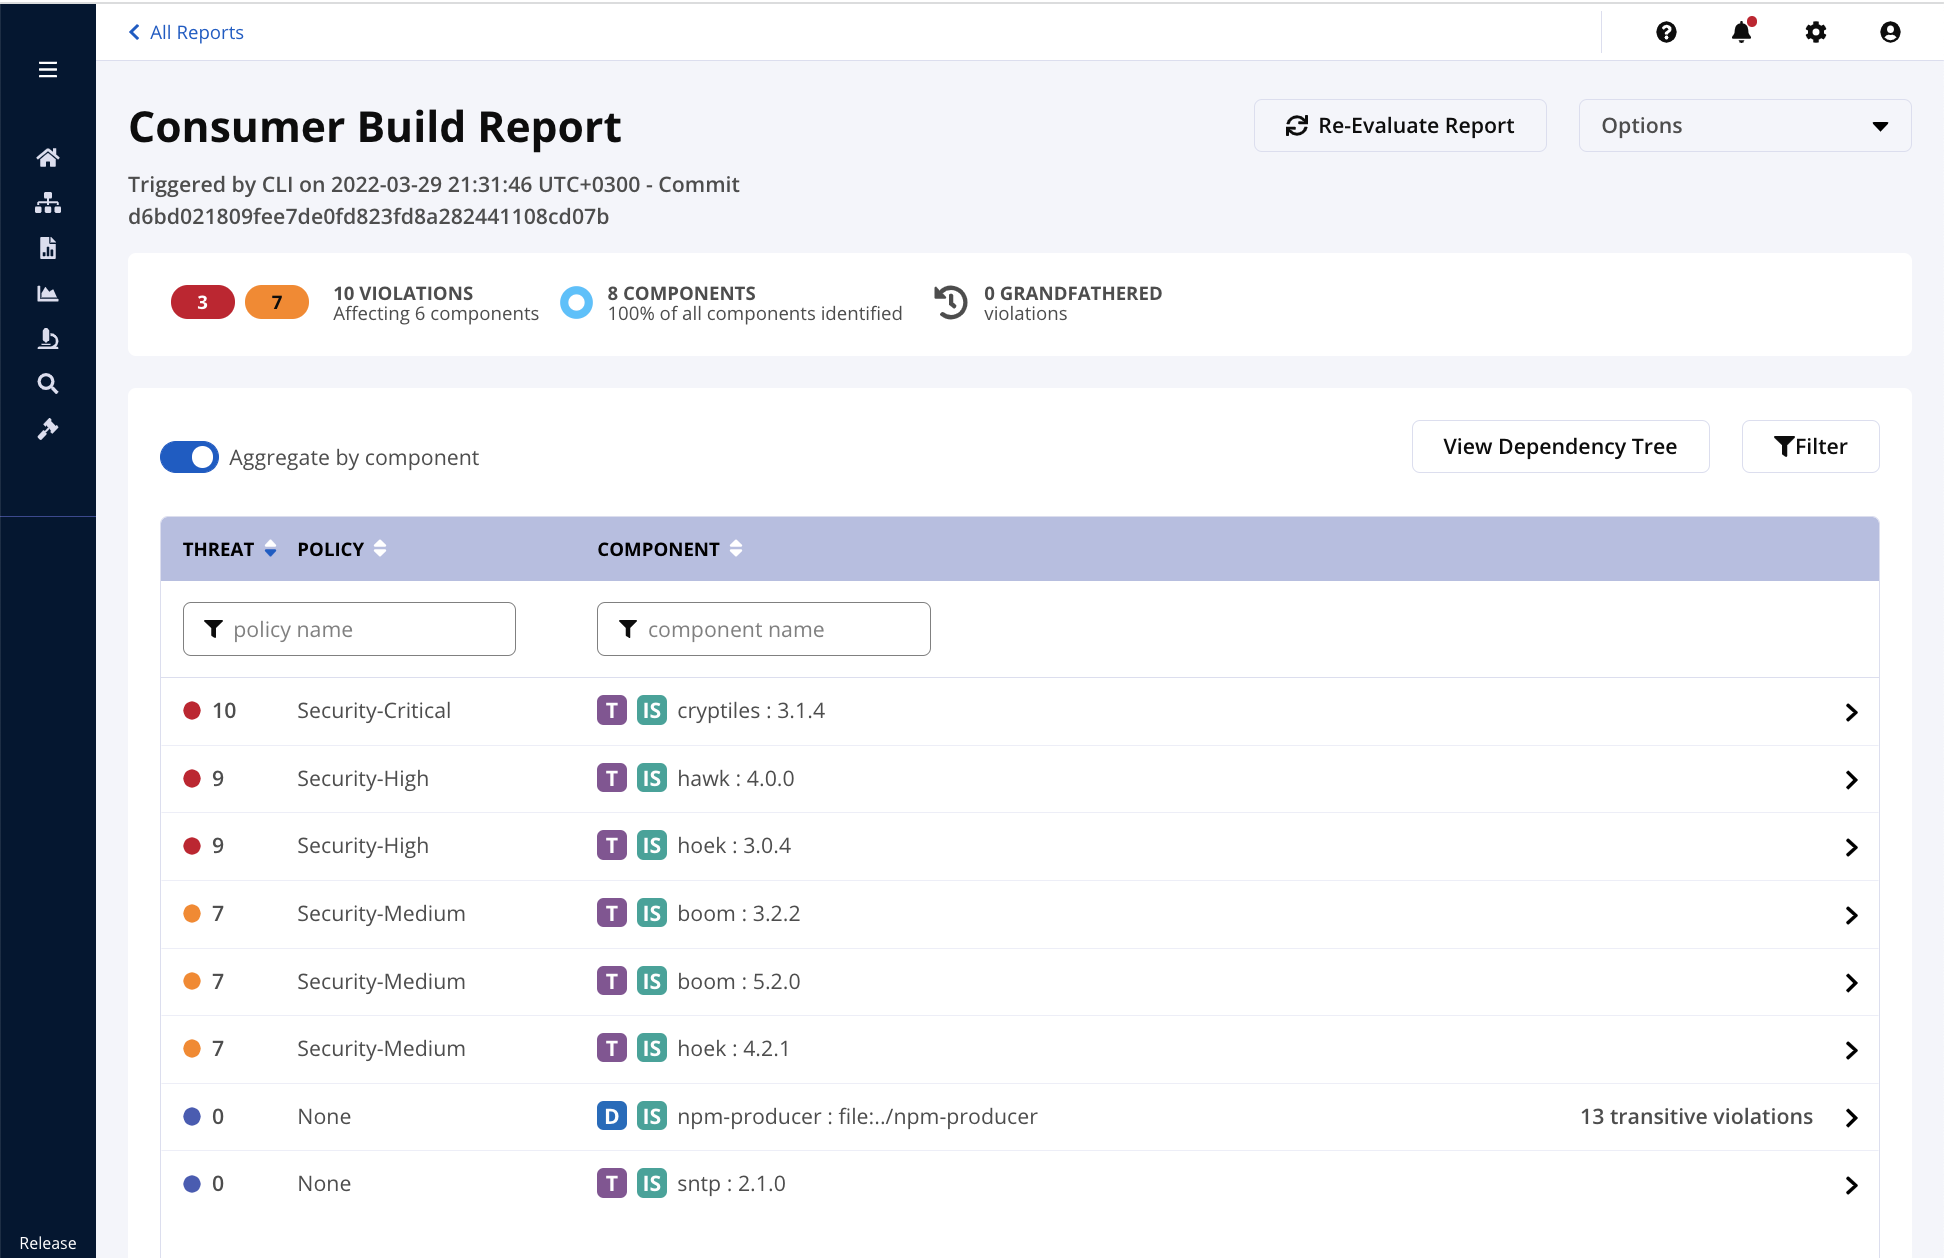Click boom : 5.2.0 component text

click(739, 981)
